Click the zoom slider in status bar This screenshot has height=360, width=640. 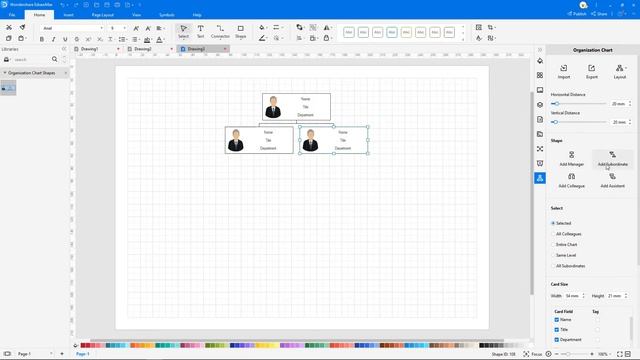coord(574,354)
